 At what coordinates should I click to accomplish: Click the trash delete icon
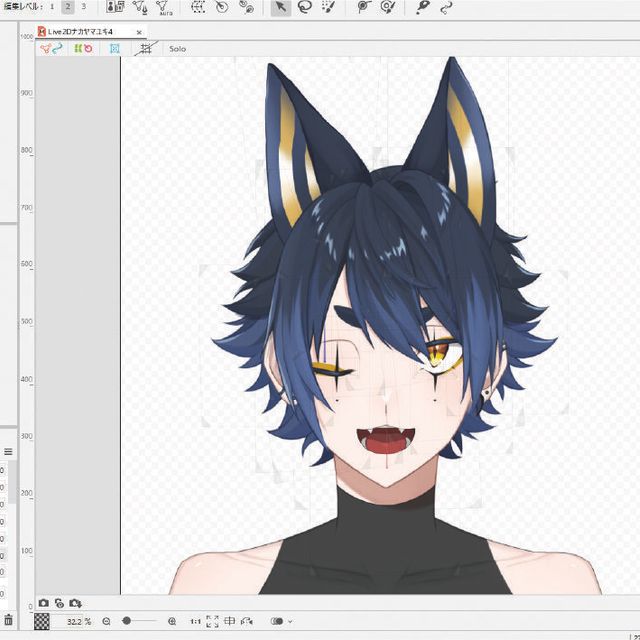click(x=8, y=620)
